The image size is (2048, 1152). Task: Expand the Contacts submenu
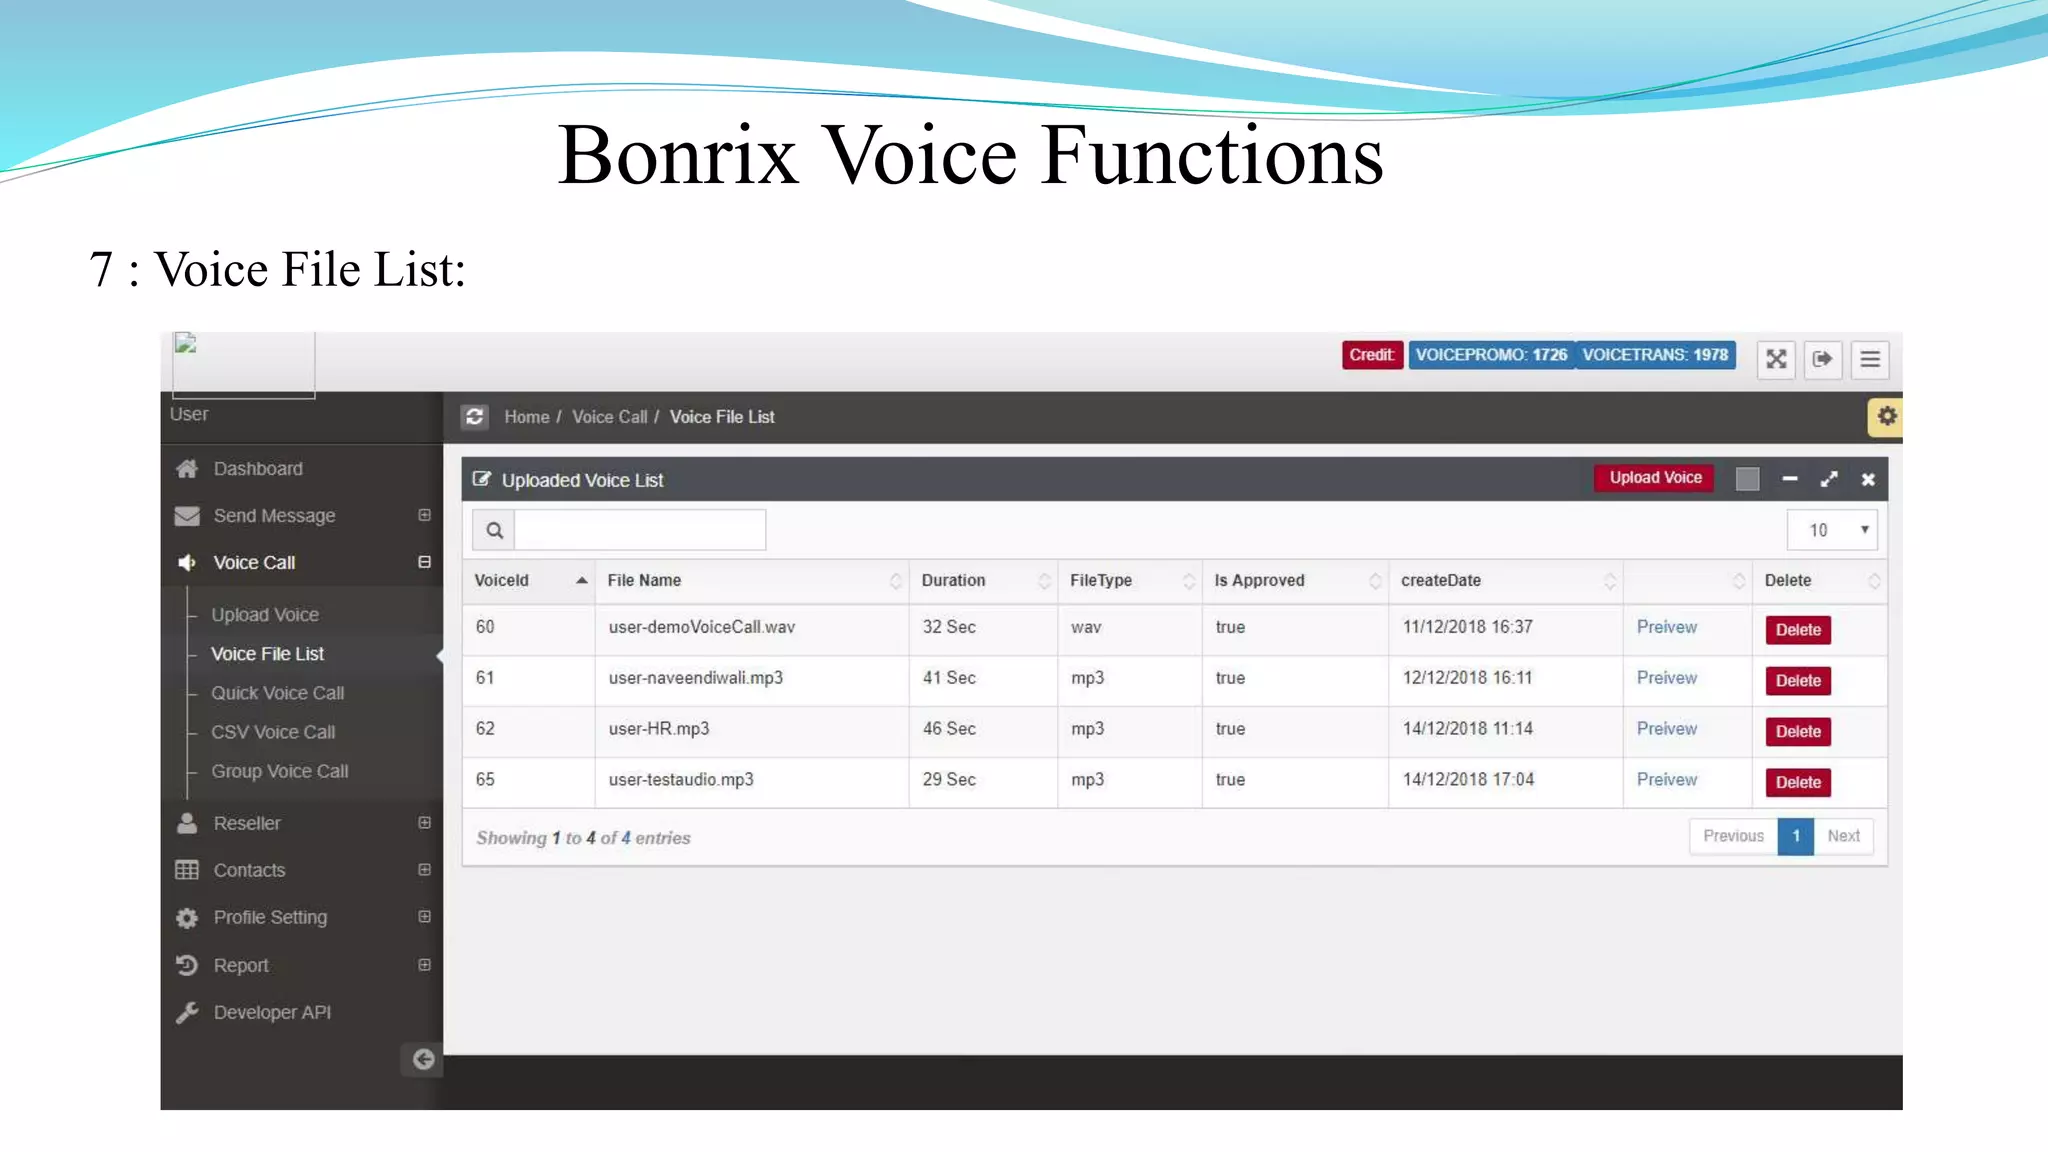pos(424,869)
